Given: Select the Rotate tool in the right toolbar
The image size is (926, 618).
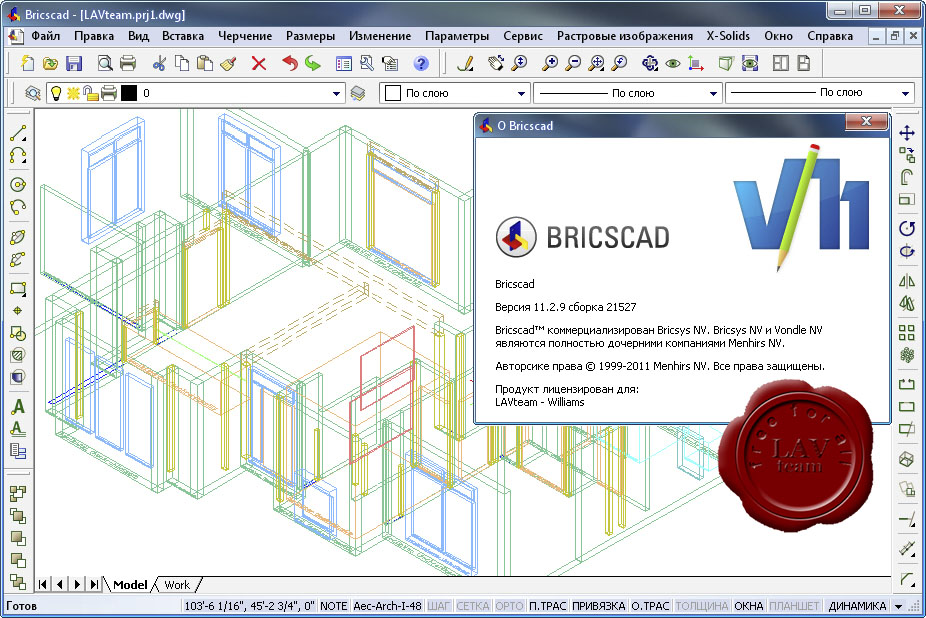Looking at the screenshot, I should (907, 229).
